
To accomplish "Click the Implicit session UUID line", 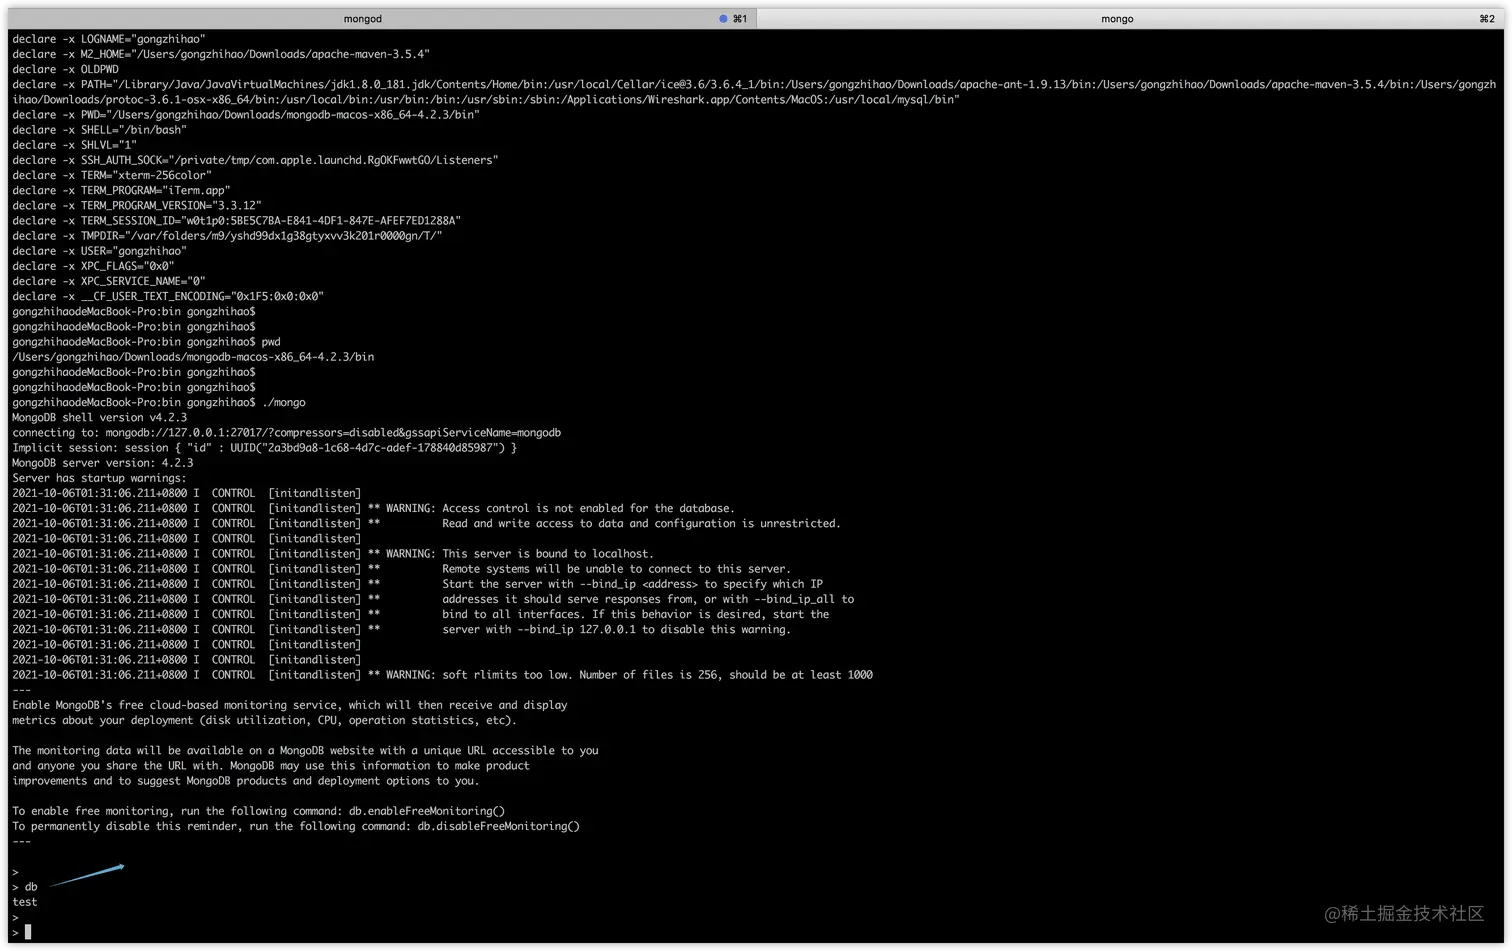I will click(264, 448).
